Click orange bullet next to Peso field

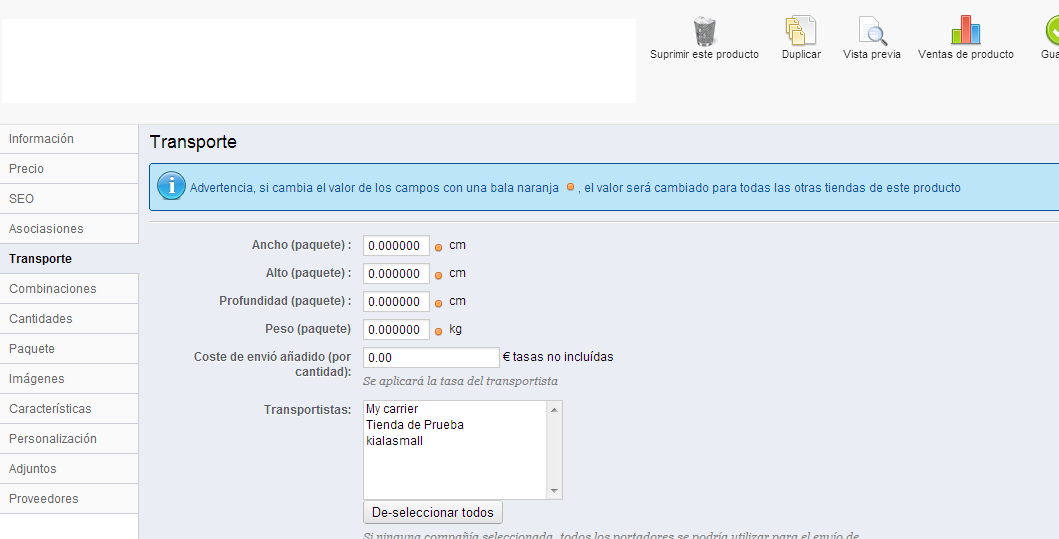pyautogui.click(x=438, y=331)
